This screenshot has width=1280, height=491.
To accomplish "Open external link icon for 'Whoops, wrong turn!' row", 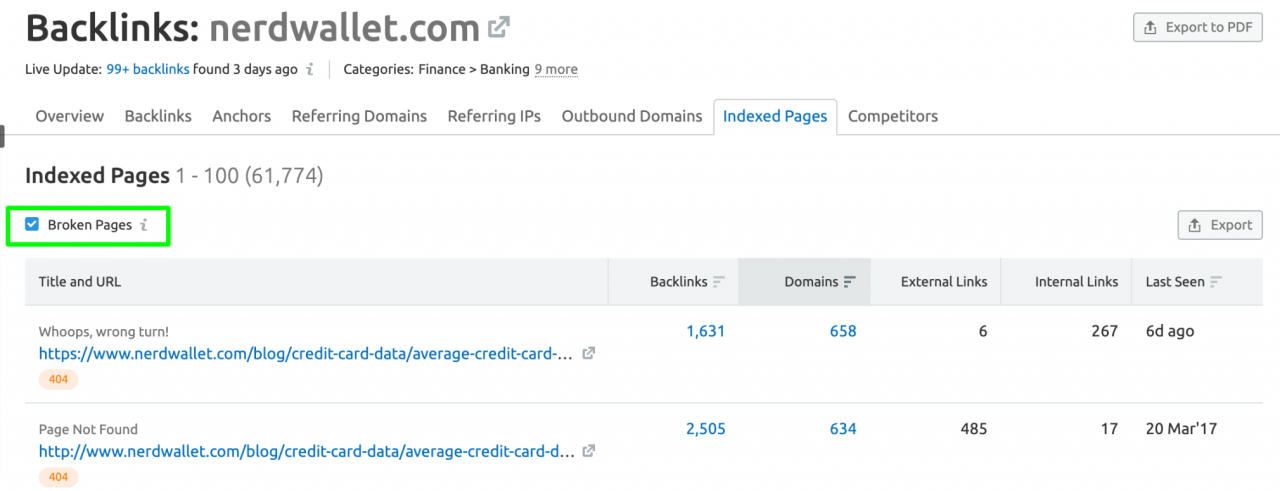I will 589,353.
